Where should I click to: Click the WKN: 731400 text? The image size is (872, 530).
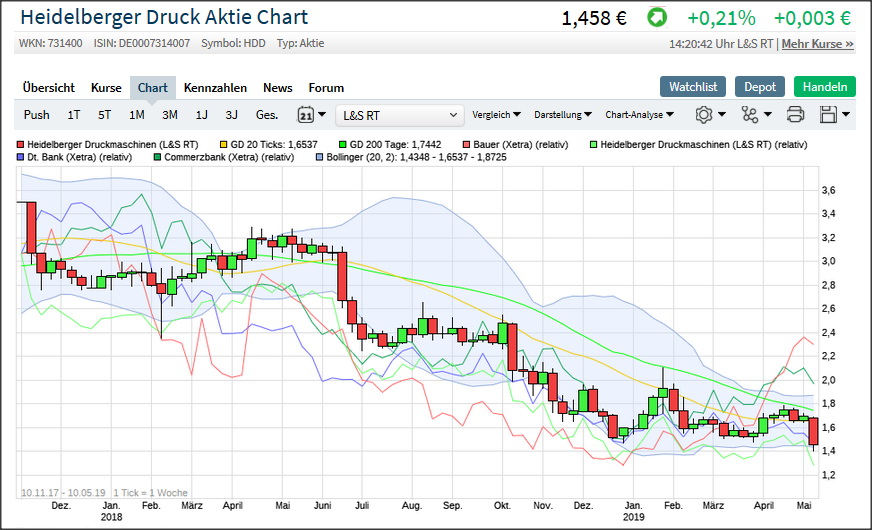point(51,43)
